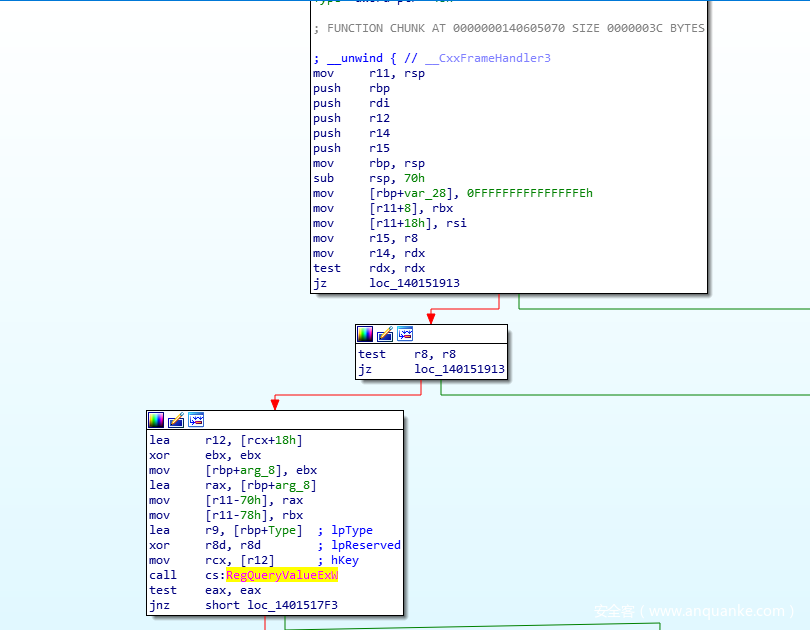
Task: Click the lpReserved comment
Action: (x=358, y=545)
